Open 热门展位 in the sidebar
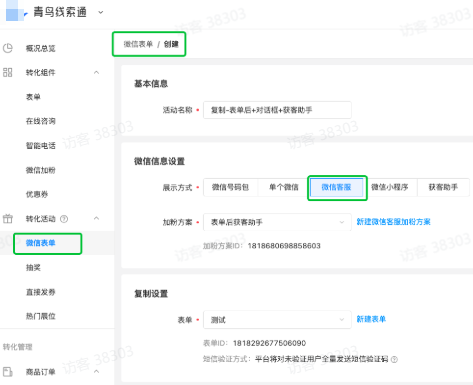The image size is (473, 385). pyautogui.click(x=41, y=316)
